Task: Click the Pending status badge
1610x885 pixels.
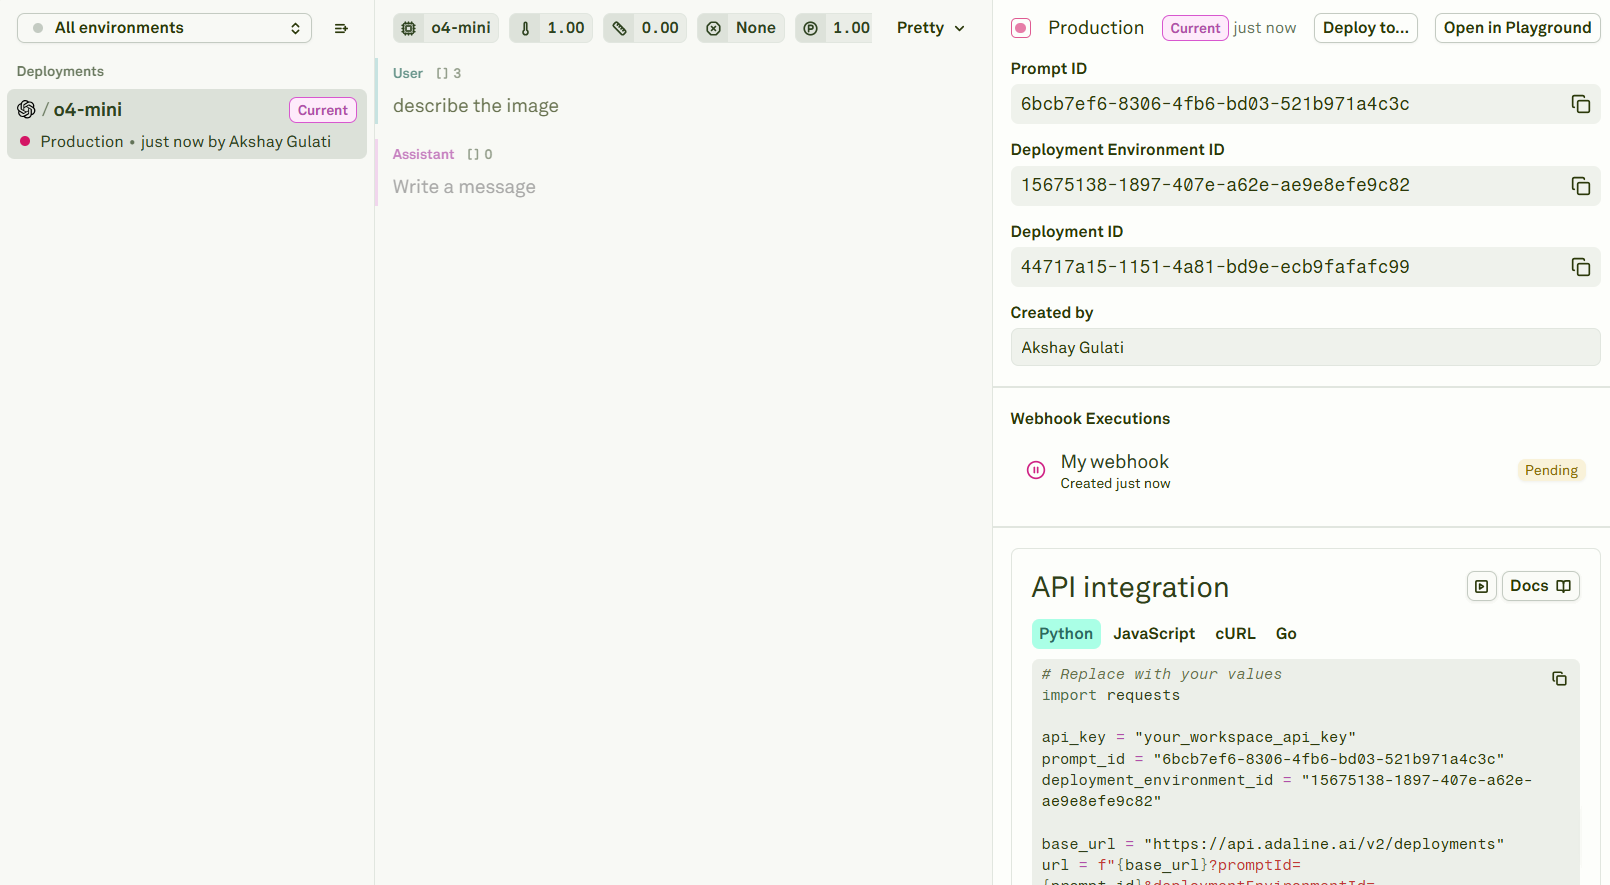Action: (x=1551, y=470)
